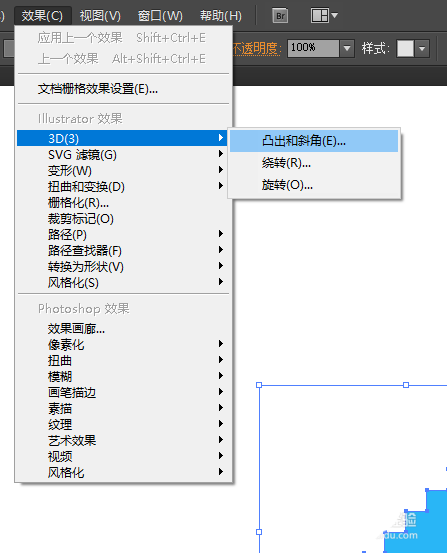Choose 绕转(R)... in the 3D submenu
The image size is (447, 553).
coord(314,163)
